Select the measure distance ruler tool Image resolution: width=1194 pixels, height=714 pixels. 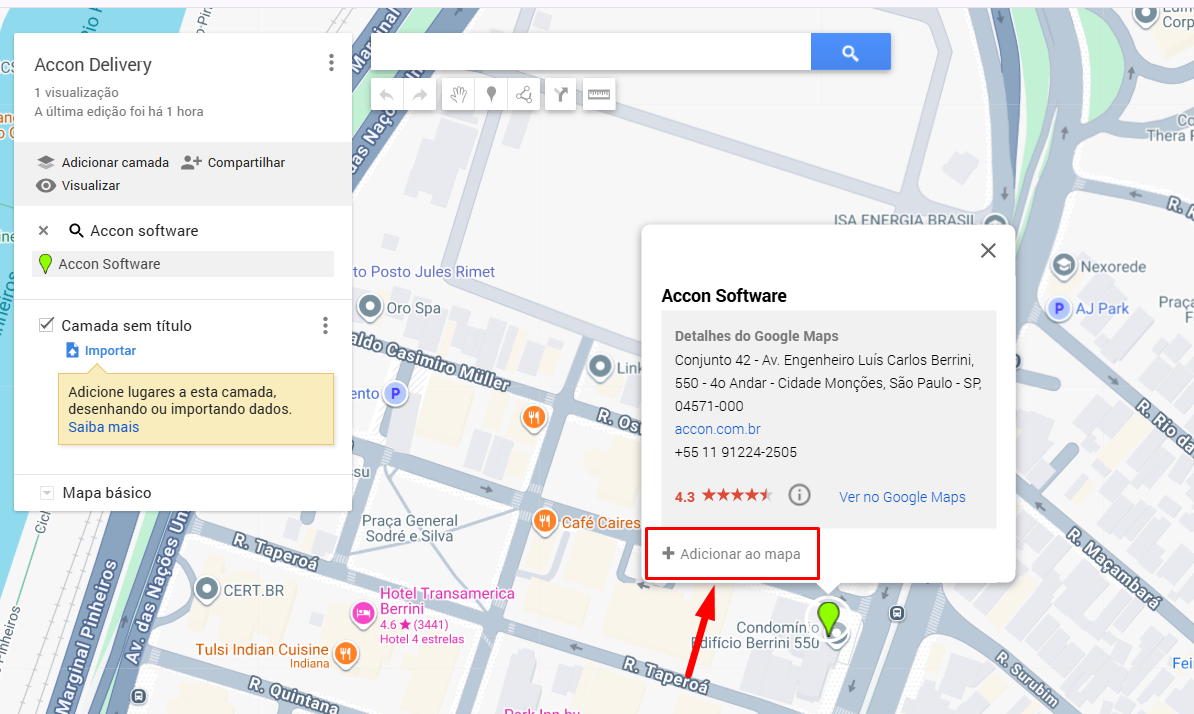599,95
